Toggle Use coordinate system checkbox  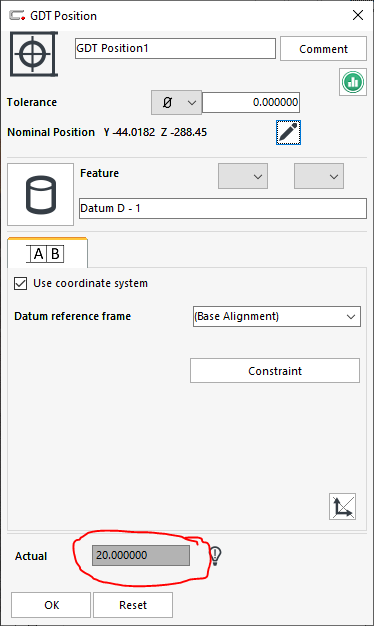20,283
